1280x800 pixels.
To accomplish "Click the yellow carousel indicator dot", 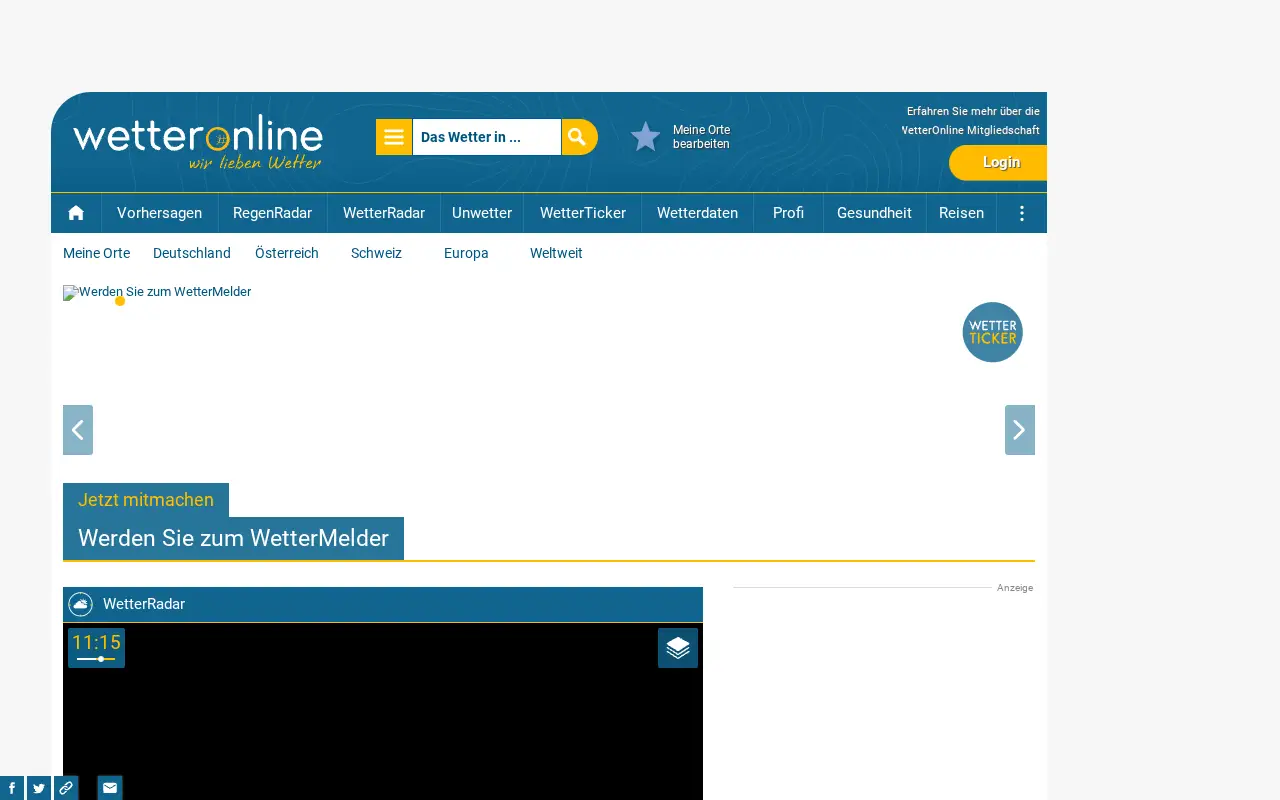I will (x=120, y=301).
